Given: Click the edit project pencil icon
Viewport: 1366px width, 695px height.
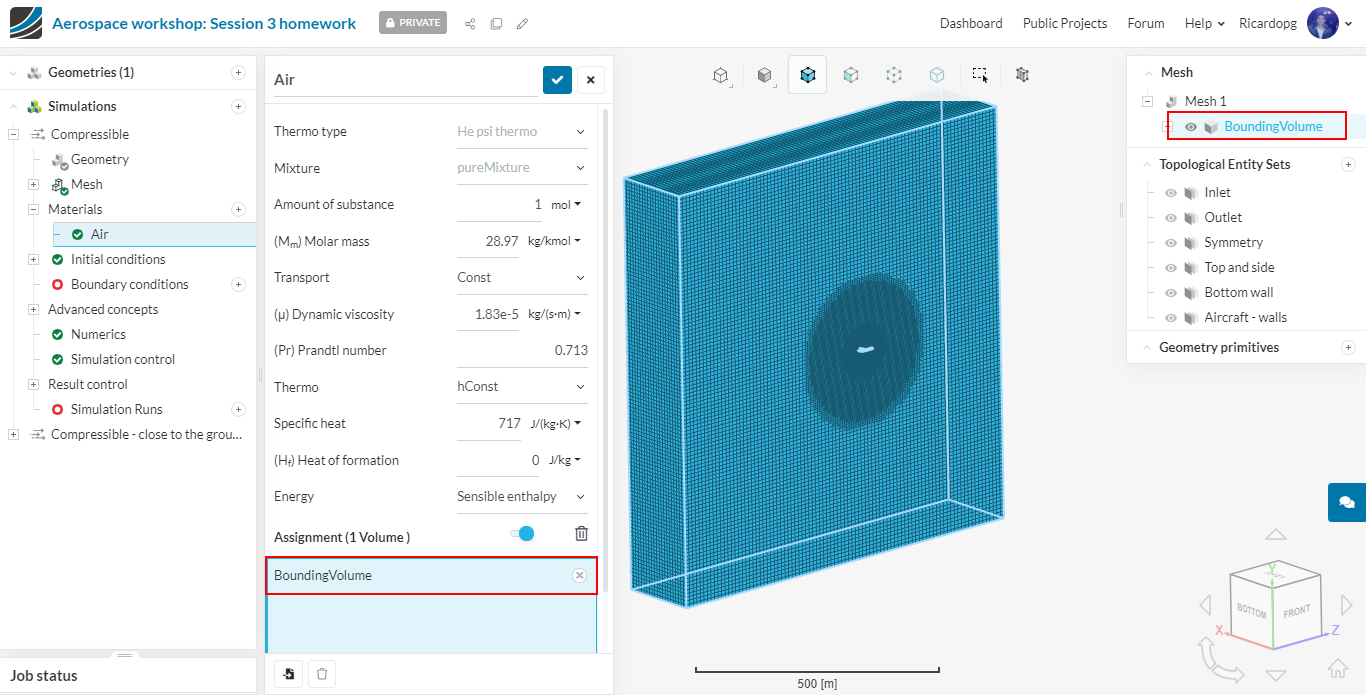Looking at the screenshot, I should tap(522, 23).
